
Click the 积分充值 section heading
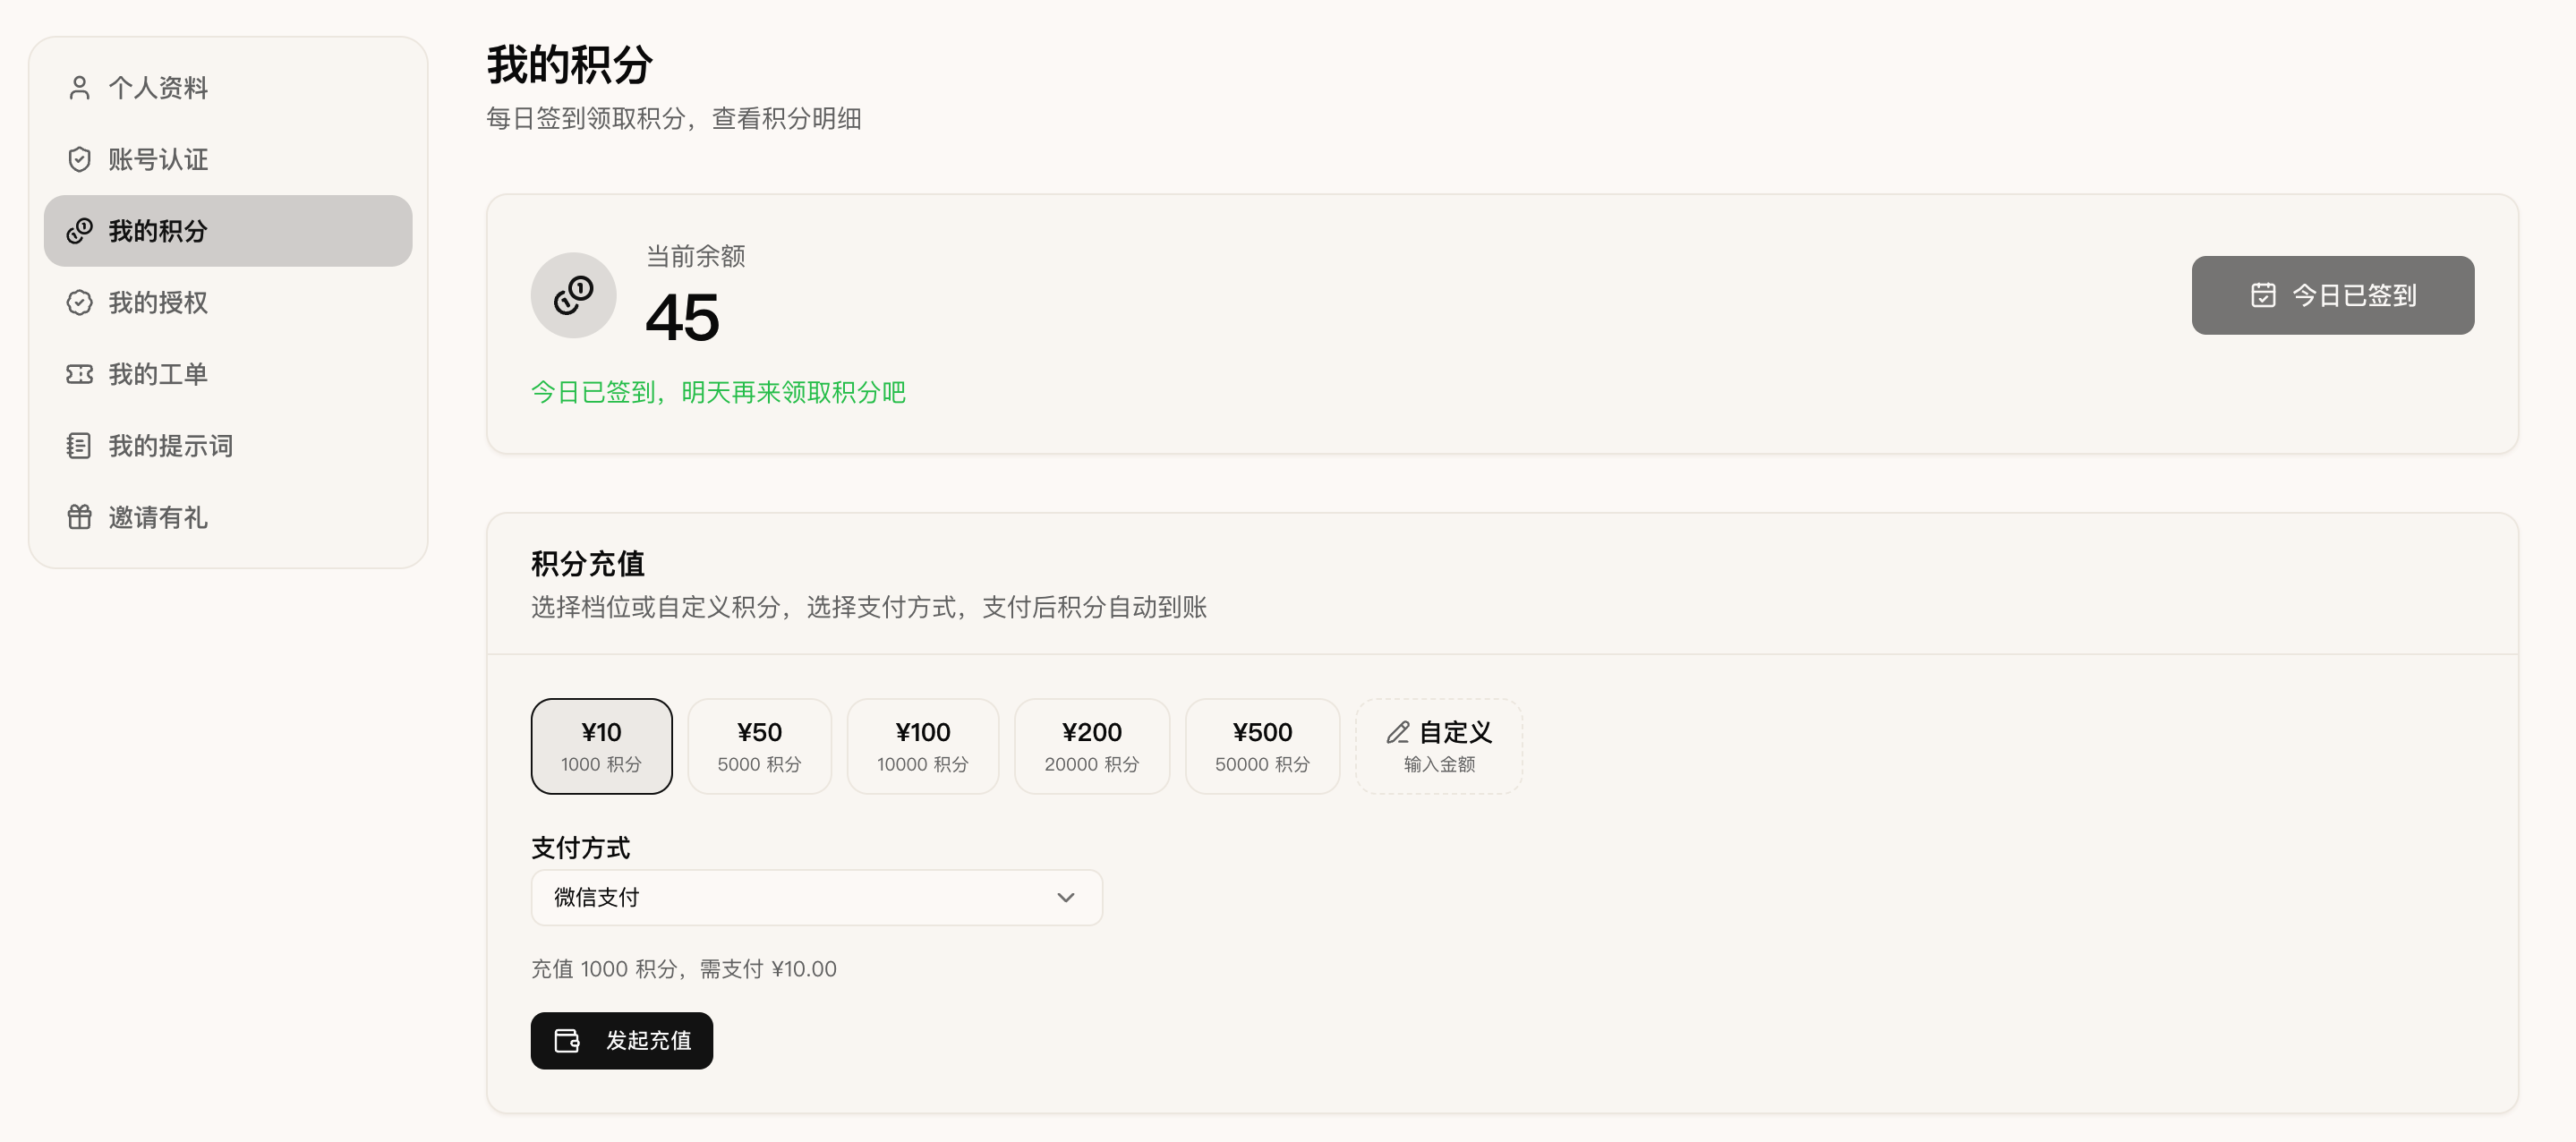pos(588,564)
